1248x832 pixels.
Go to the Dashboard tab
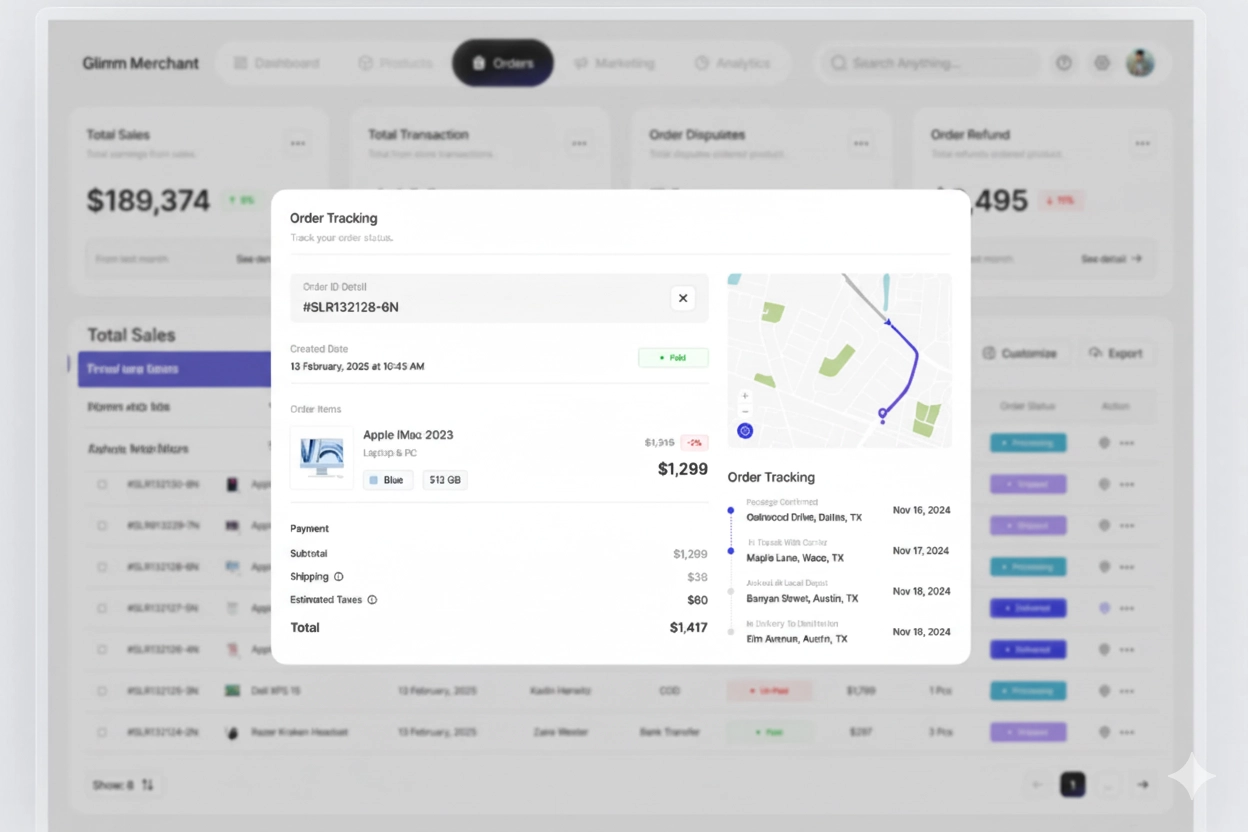coord(277,63)
